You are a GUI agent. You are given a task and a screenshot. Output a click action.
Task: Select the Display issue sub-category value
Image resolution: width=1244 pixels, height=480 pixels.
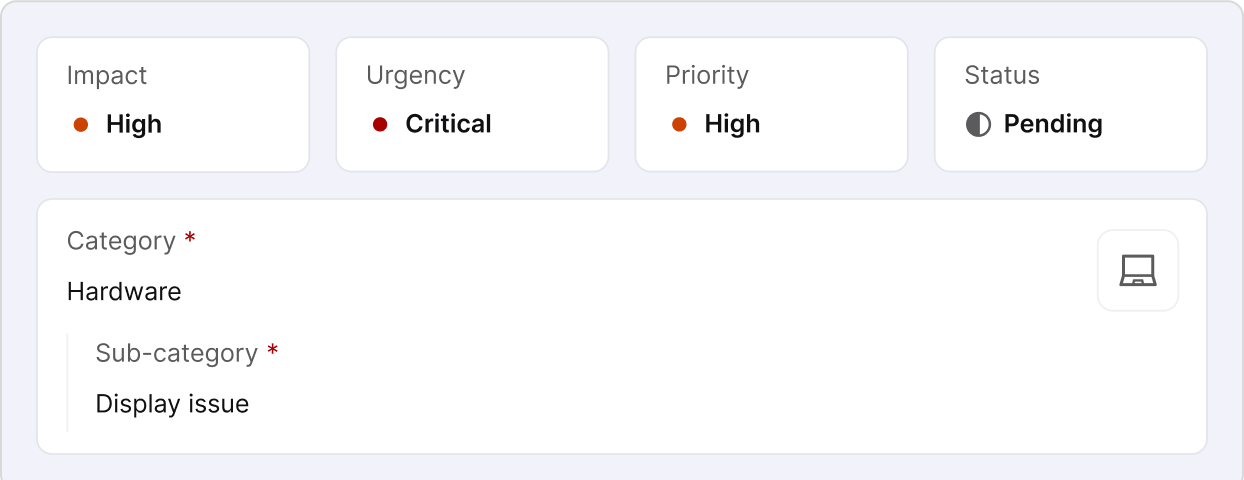[172, 404]
